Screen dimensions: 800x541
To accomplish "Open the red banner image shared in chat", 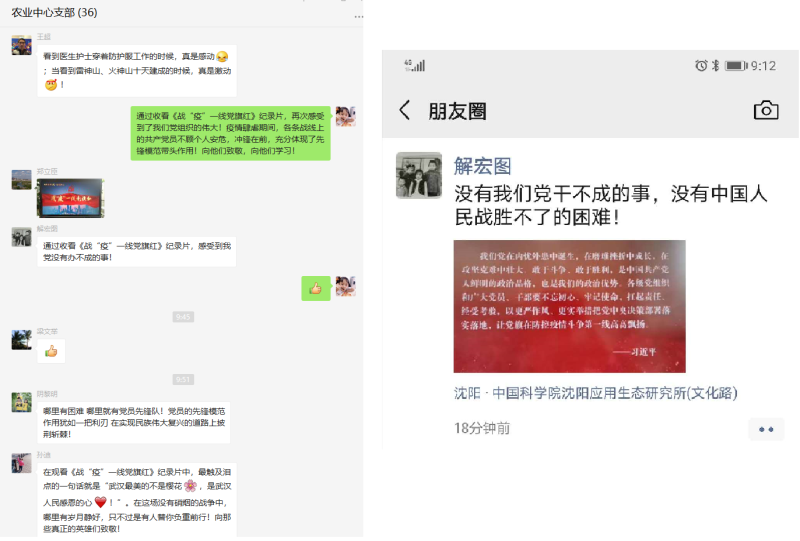I will click(70, 198).
